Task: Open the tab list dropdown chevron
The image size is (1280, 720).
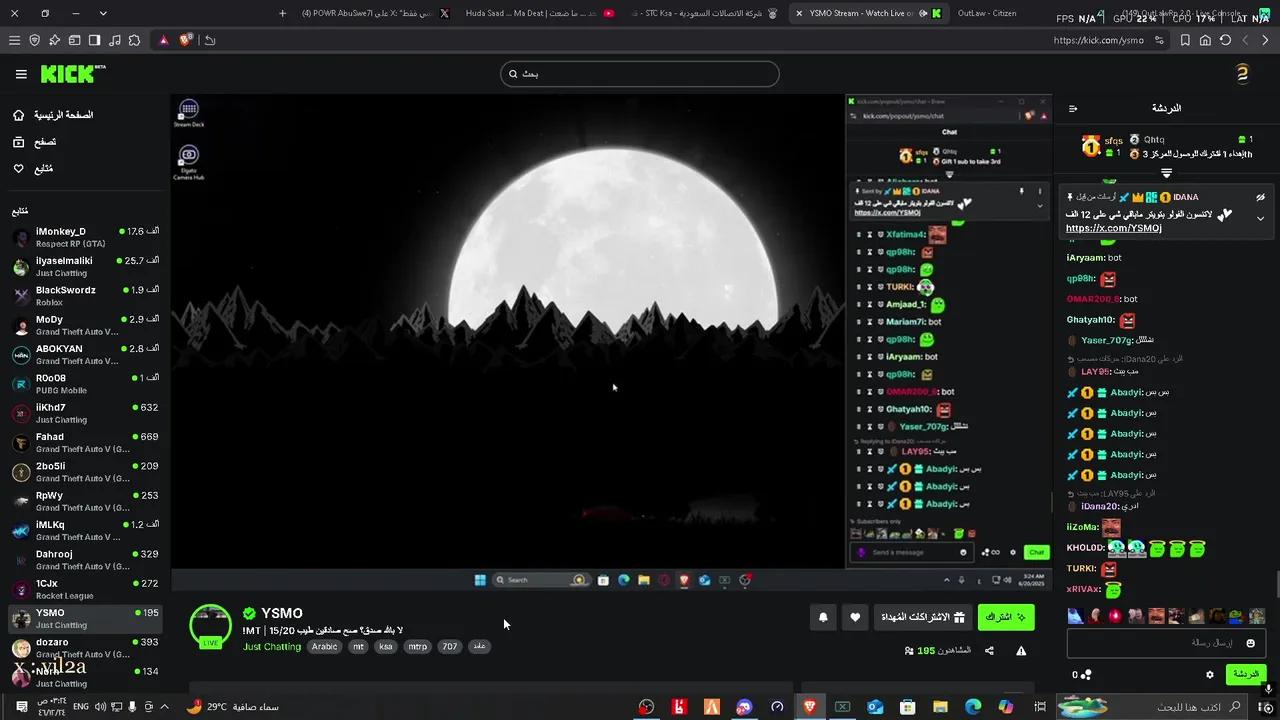Action: click(103, 13)
